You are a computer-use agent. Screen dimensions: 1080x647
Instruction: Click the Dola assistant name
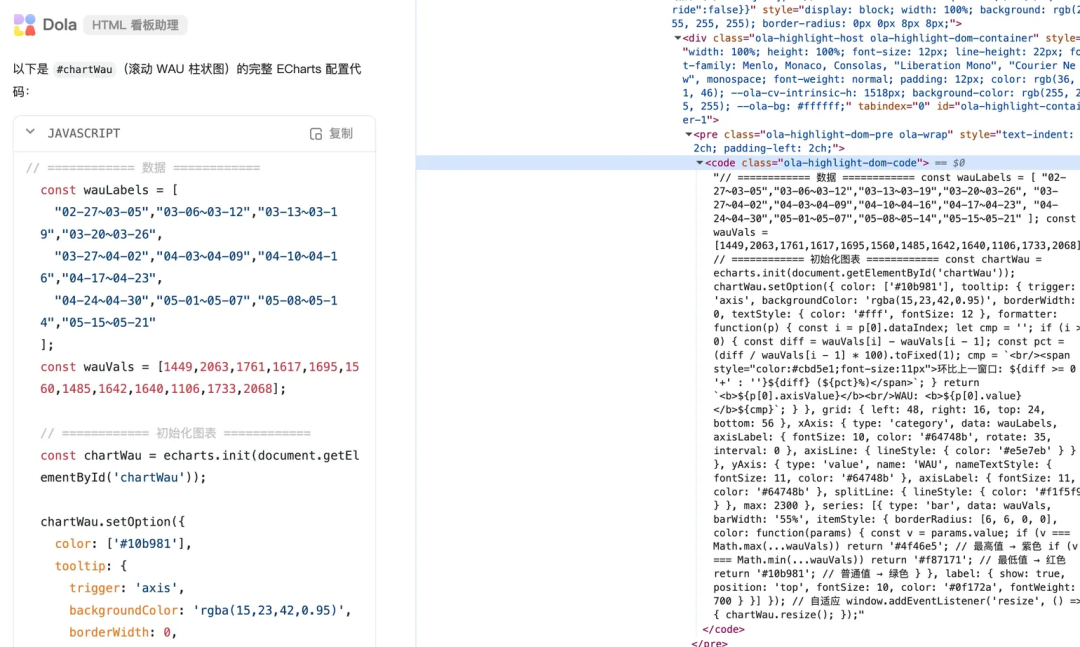59,25
